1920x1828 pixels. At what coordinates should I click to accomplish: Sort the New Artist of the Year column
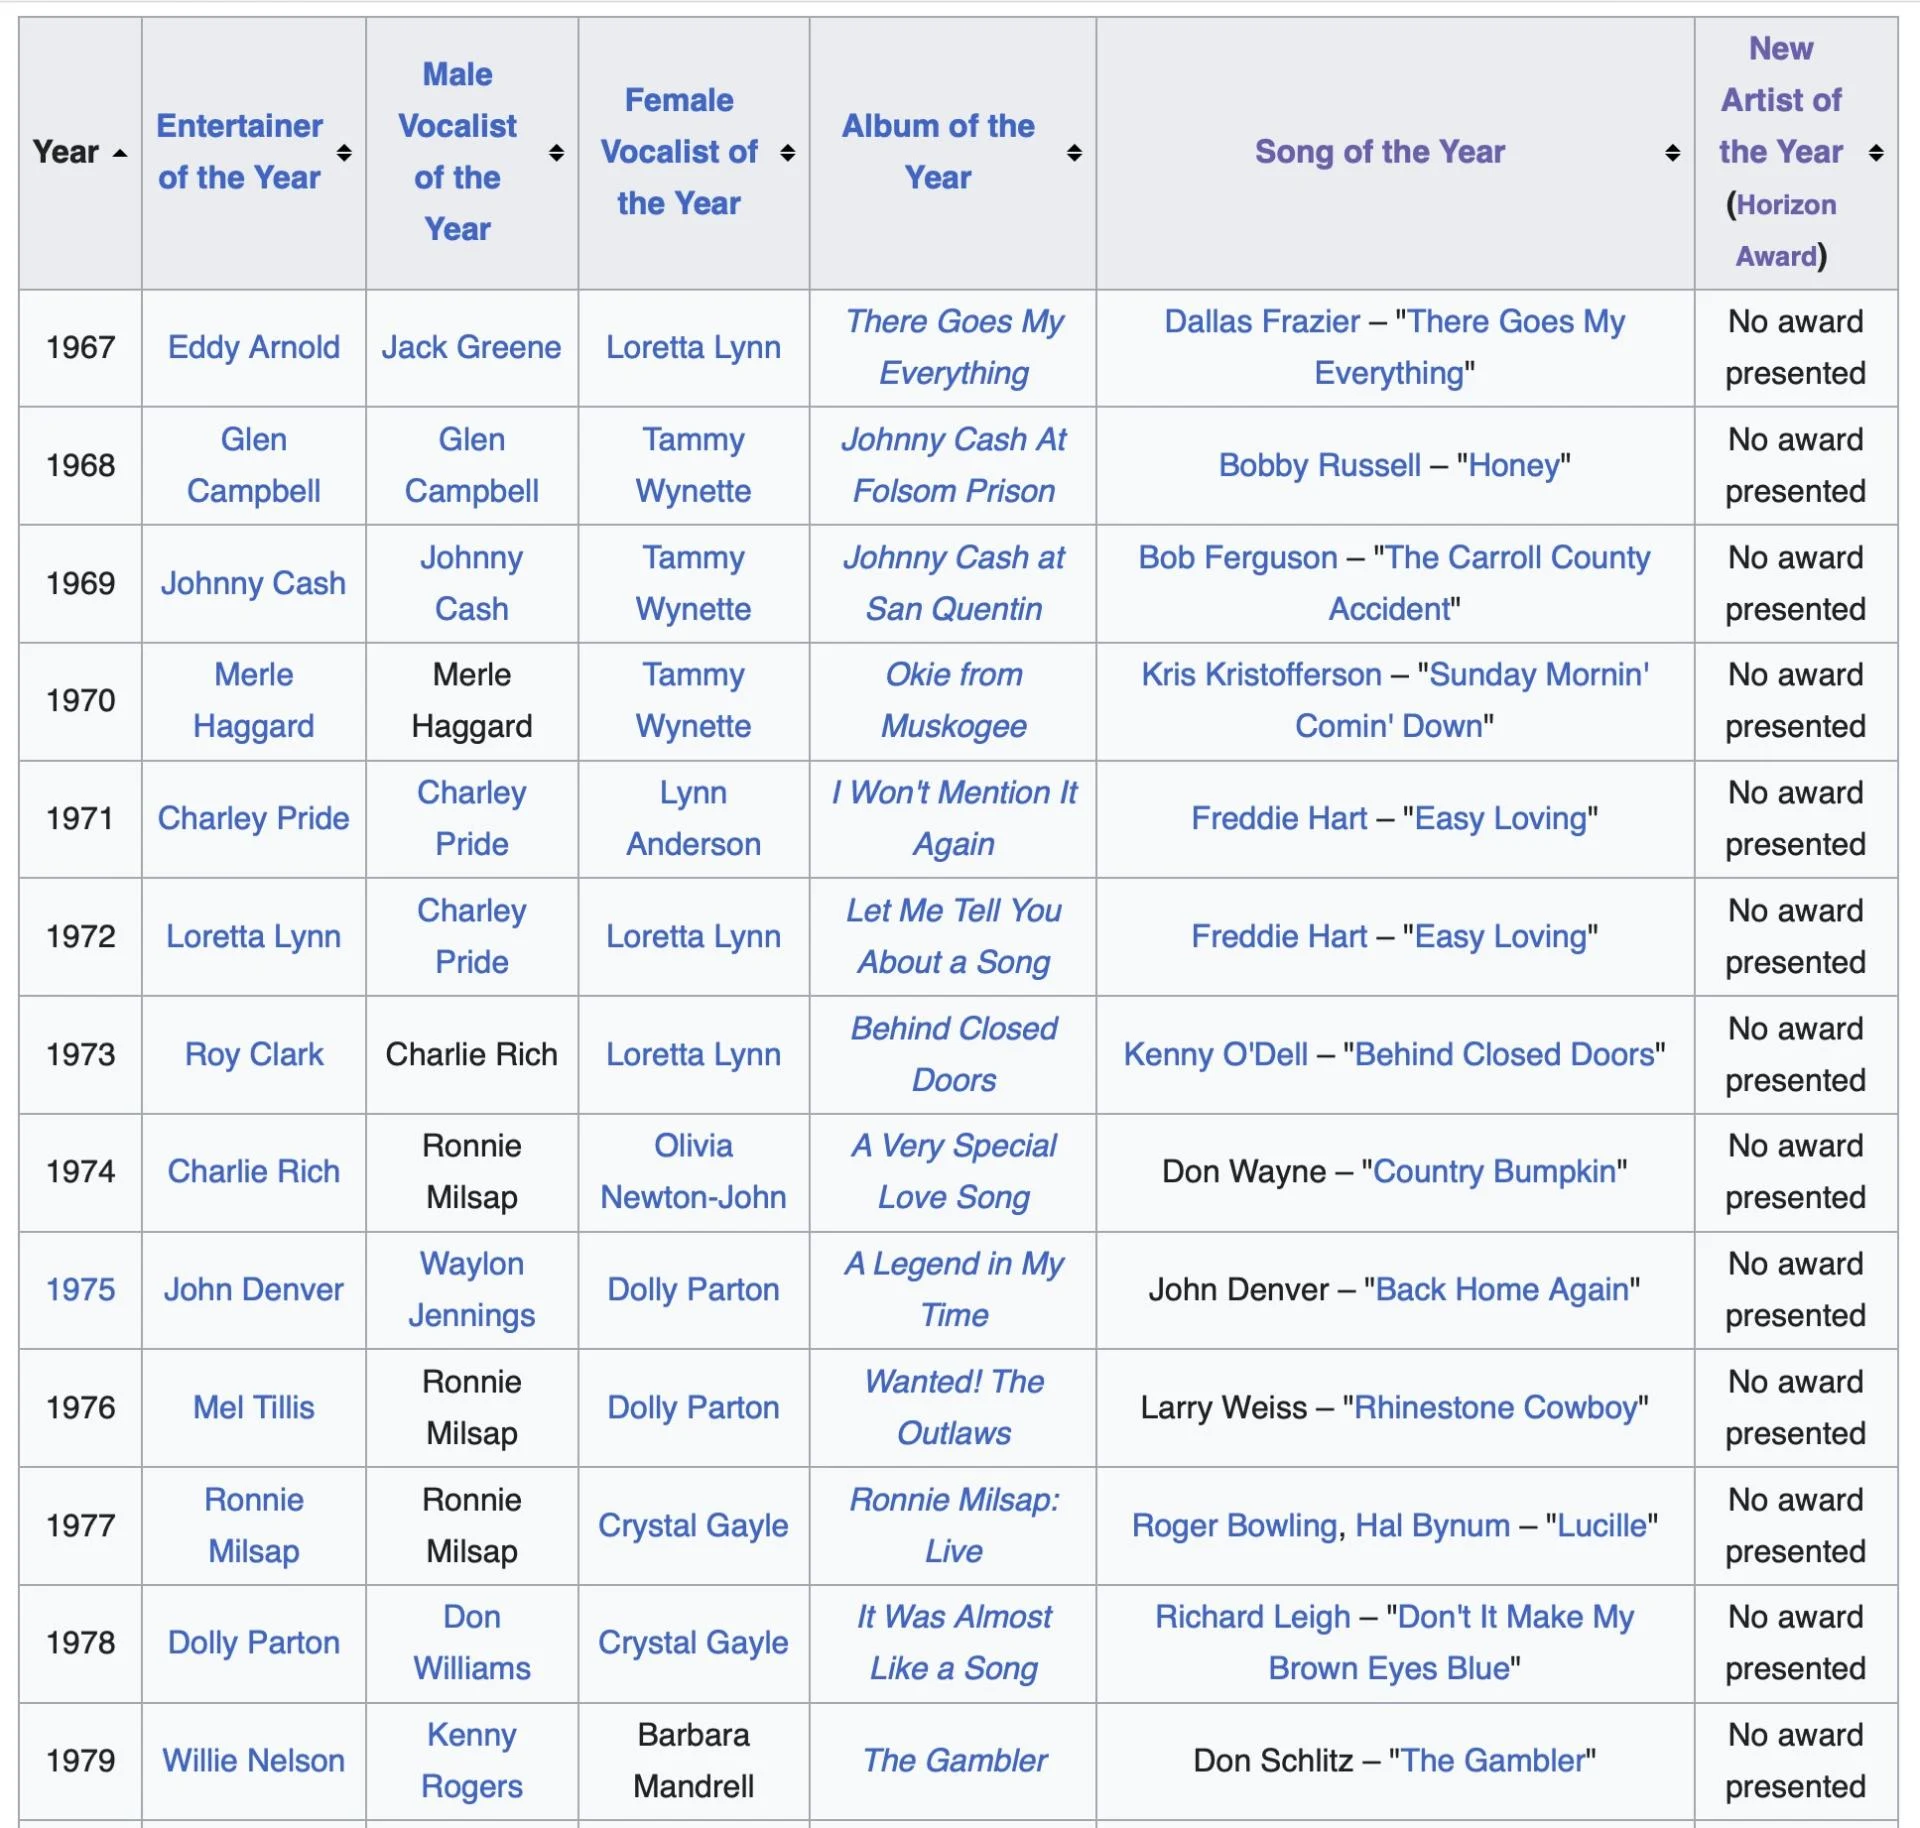pos(1876,153)
